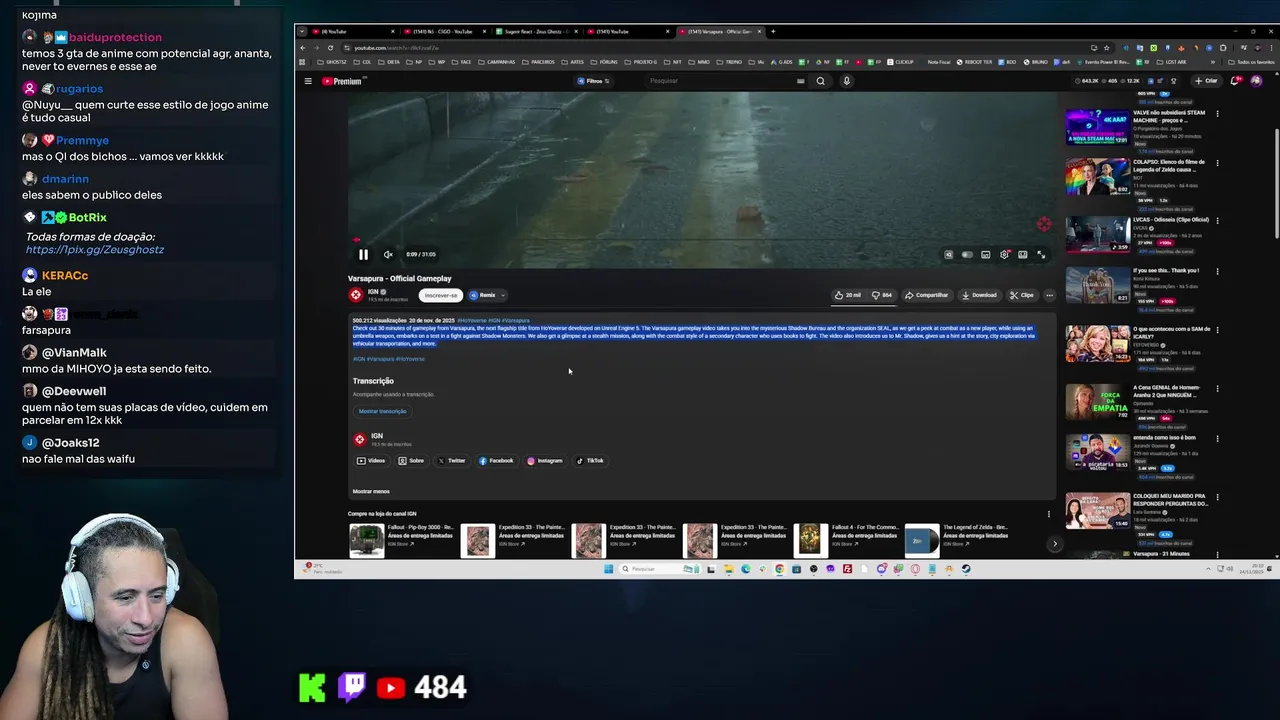Open The Legend of Zelda vinyl product
Image resolution: width=1280 pixels, height=720 pixels.
pyautogui.click(x=921, y=540)
